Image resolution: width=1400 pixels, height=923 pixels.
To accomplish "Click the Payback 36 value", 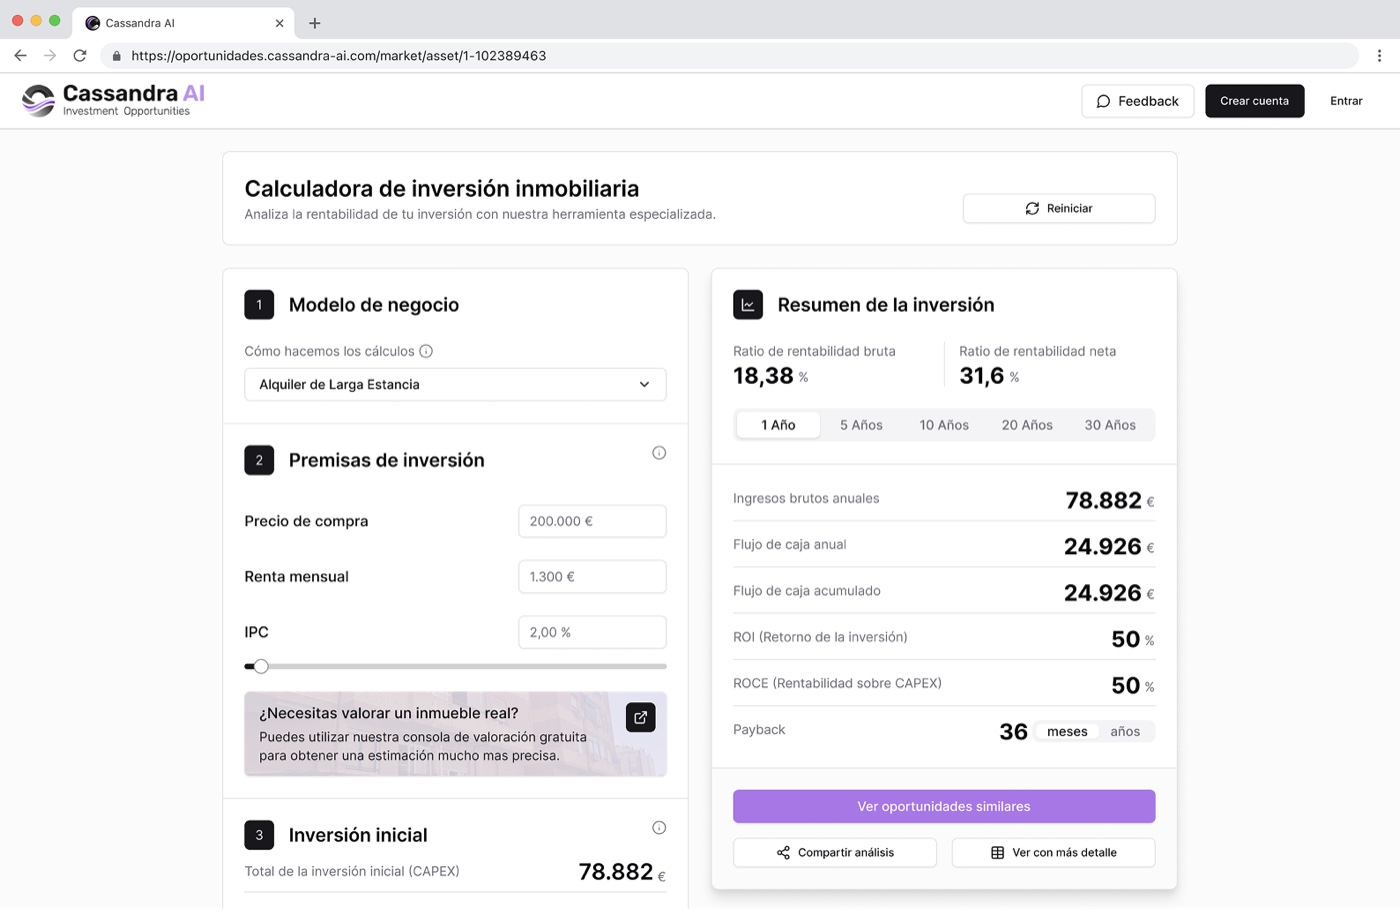I will point(1013,732).
